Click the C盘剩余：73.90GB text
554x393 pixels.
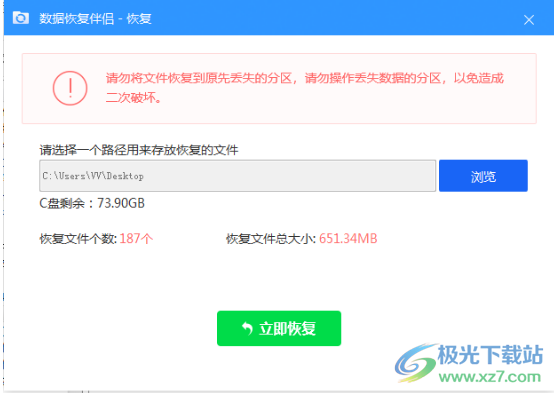coord(92,203)
